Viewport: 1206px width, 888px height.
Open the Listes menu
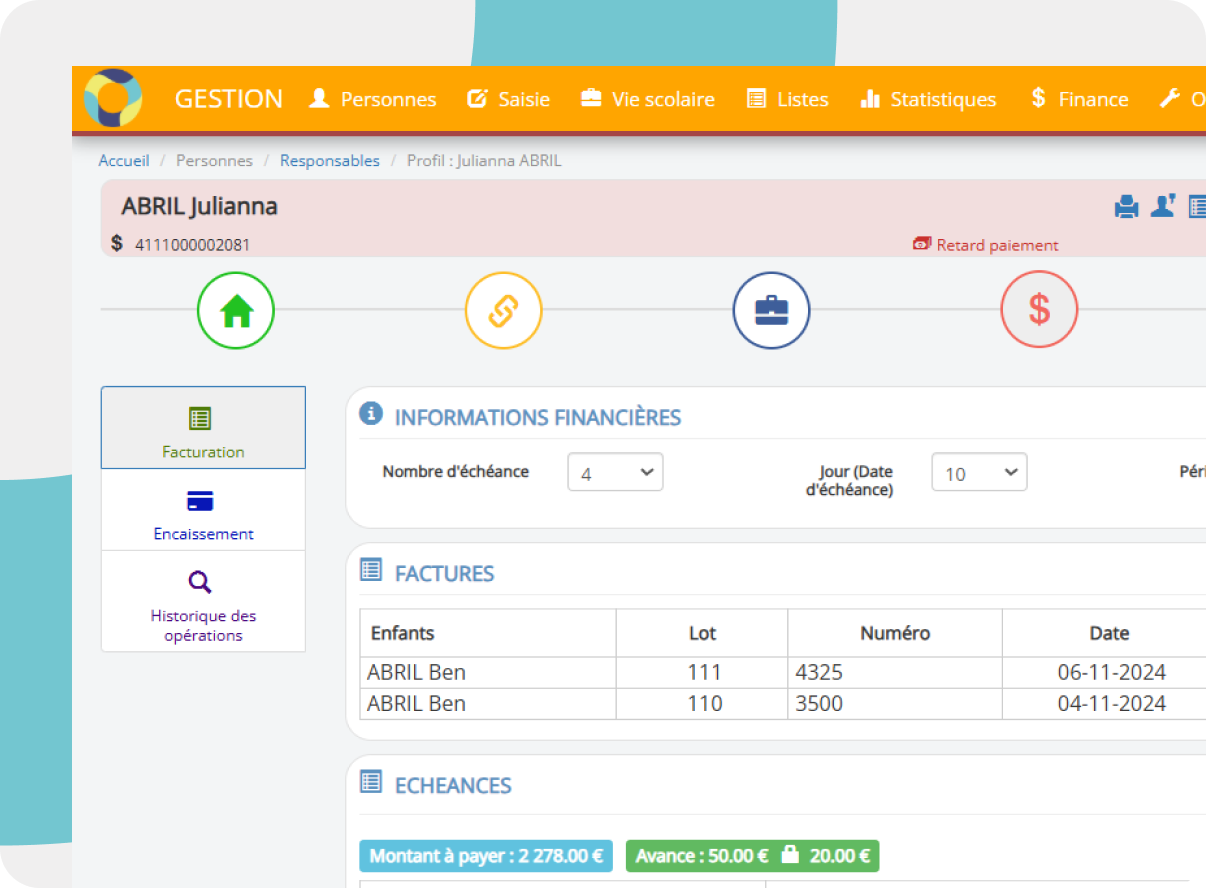[x=788, y=99]
